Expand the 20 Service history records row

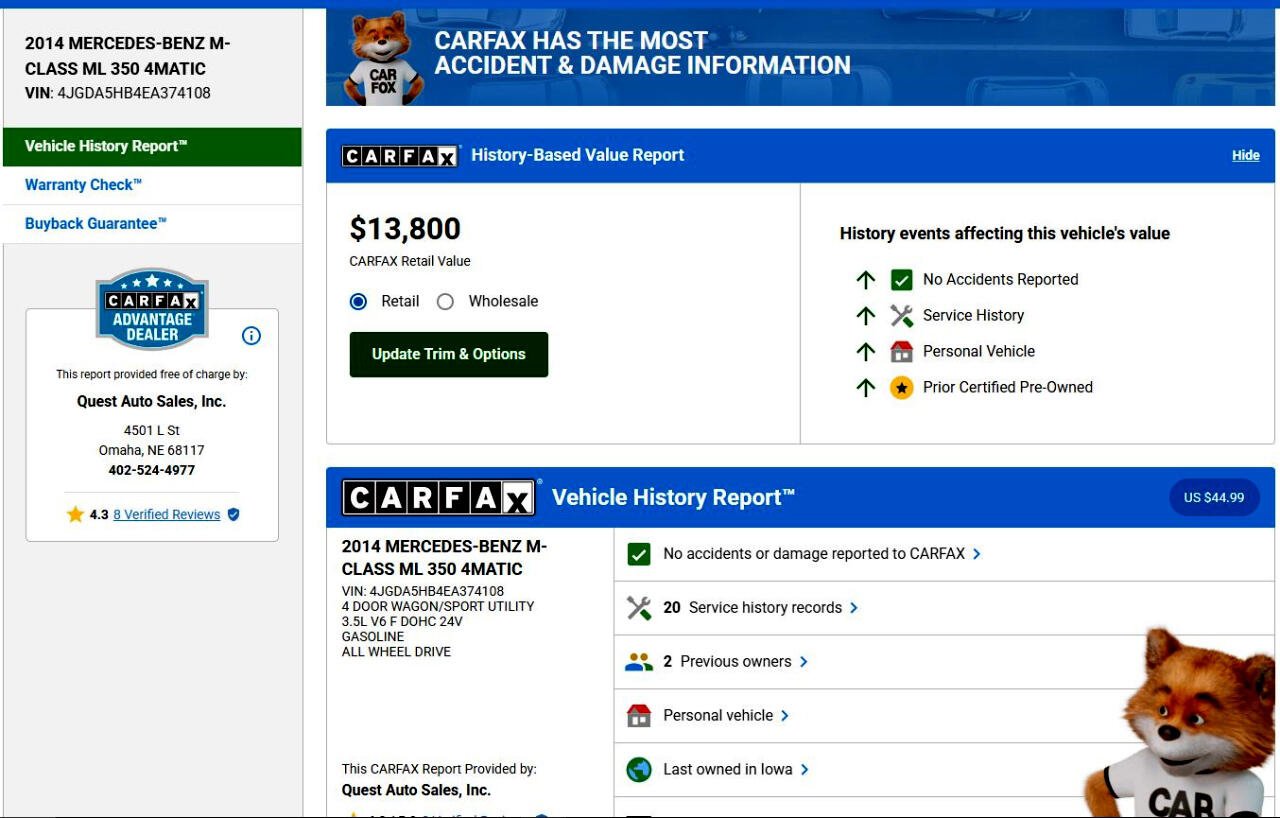pos(853,608)
